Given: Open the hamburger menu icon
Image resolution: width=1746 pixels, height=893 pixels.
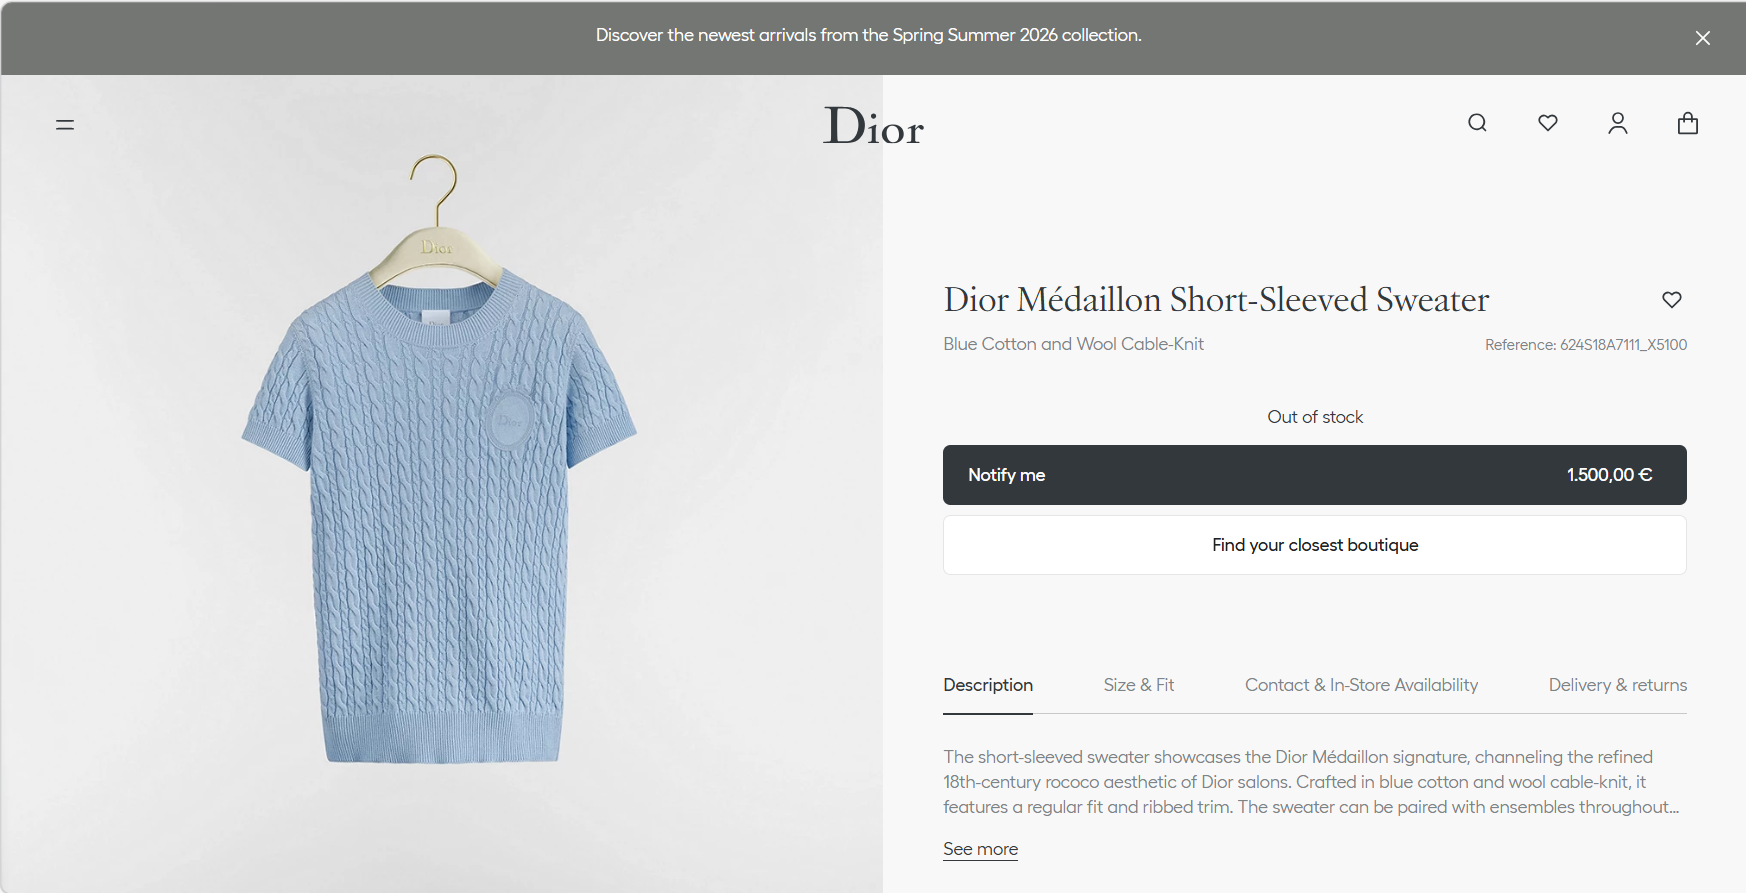Looking at the screenshot, I should tap(65, 125).
